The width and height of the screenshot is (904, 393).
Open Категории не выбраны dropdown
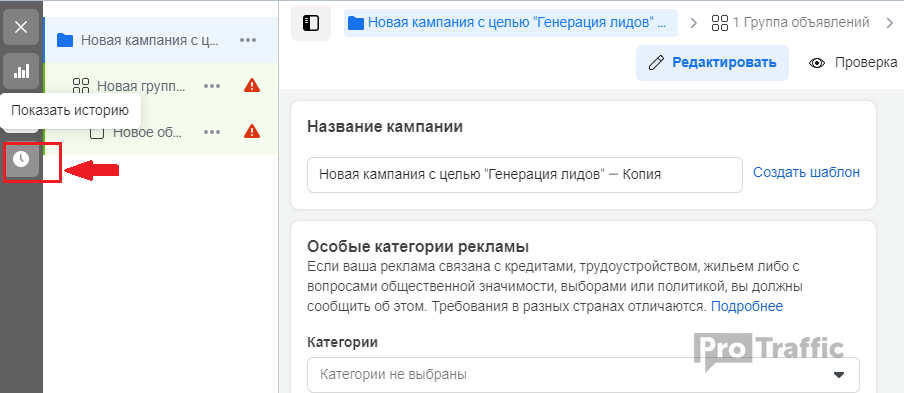pos(583,375)
